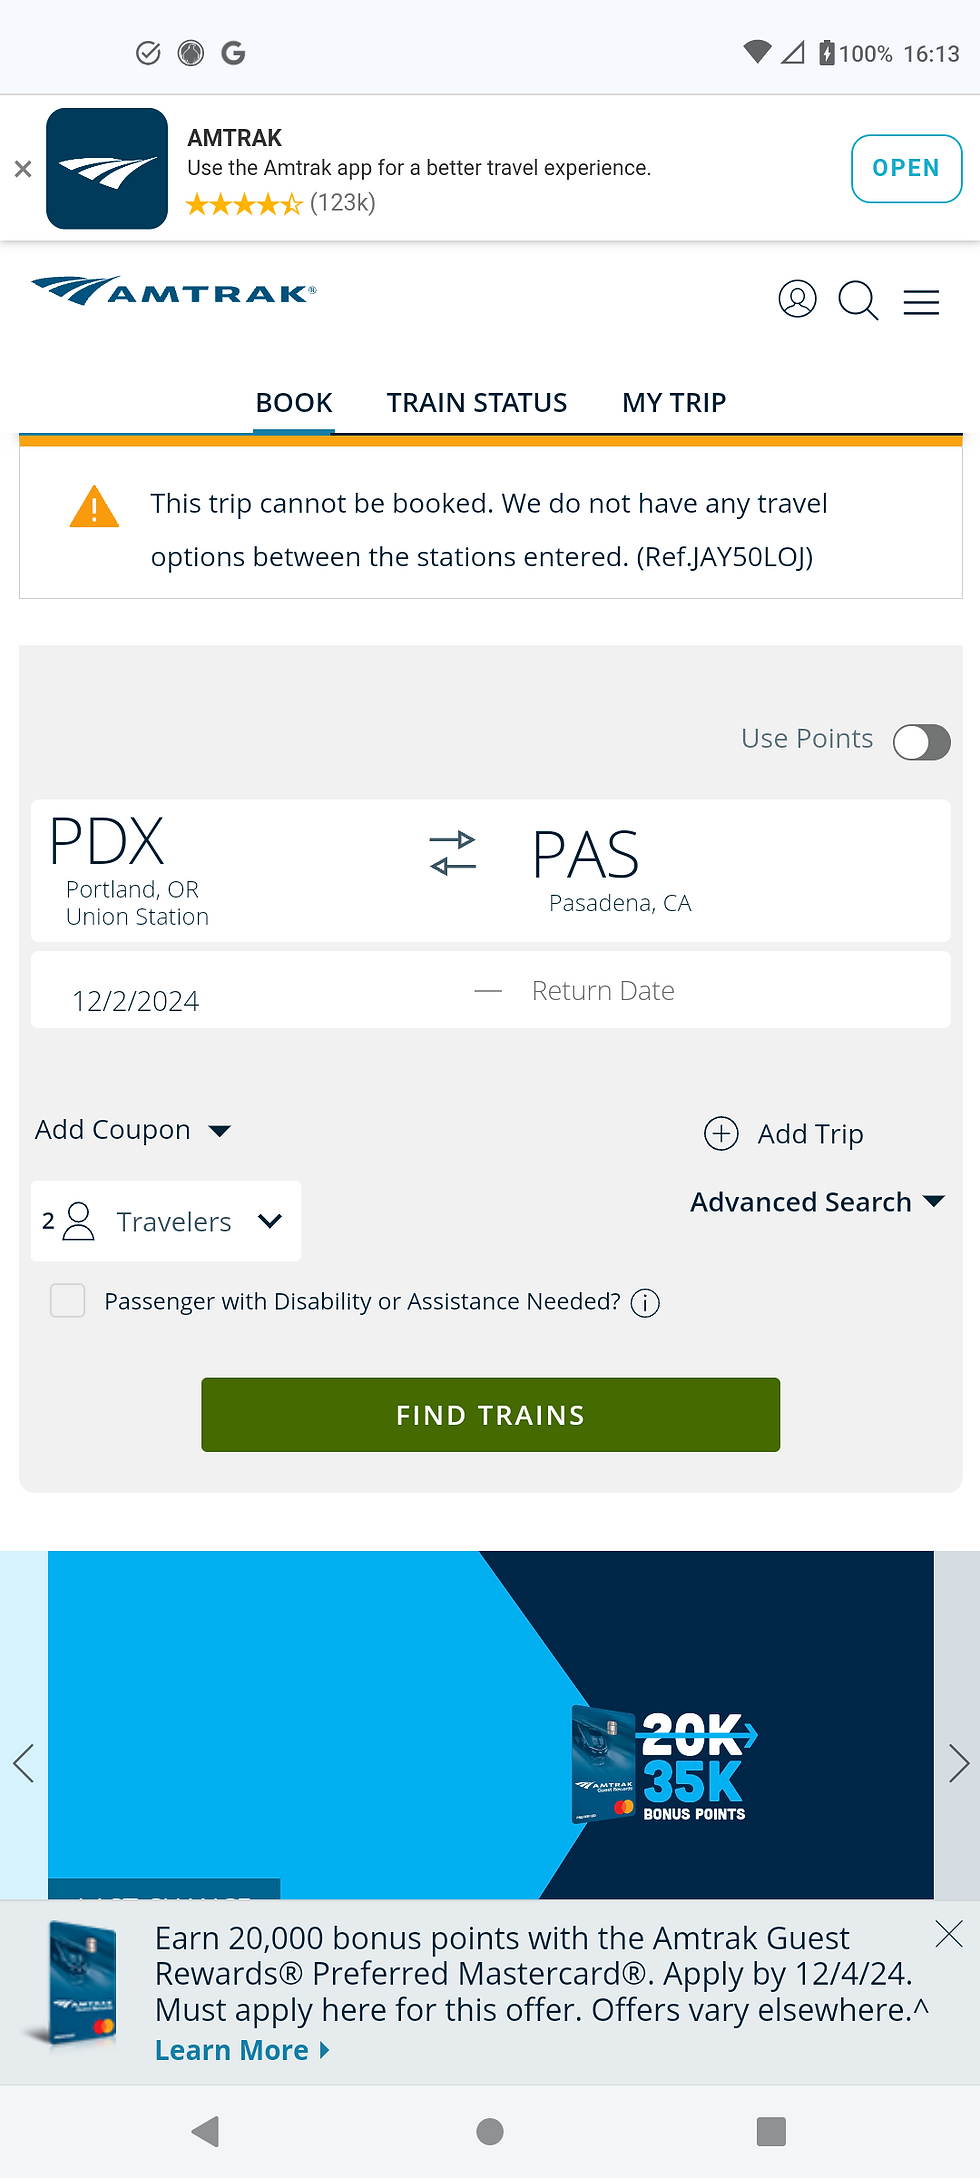Open the user account profile icon
980x2178 pixels.
click(x=797, y=299)
